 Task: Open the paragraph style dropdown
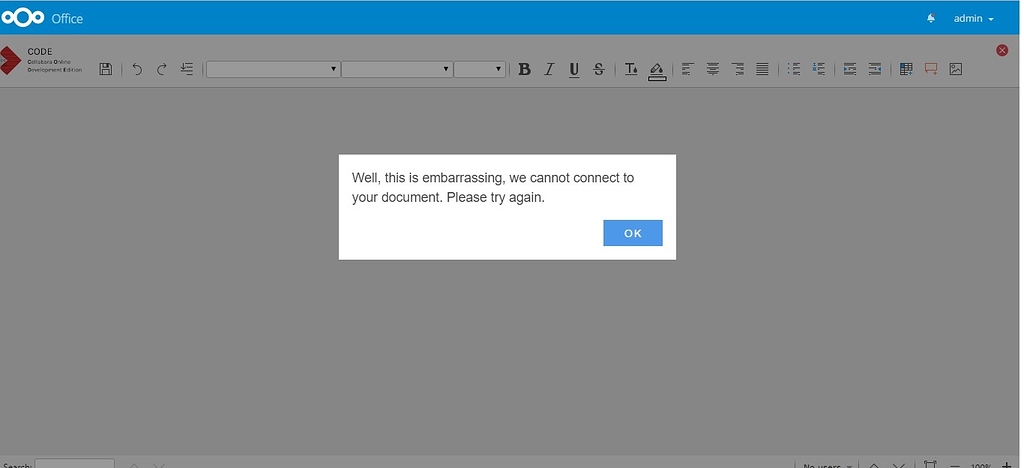point(273,69)
